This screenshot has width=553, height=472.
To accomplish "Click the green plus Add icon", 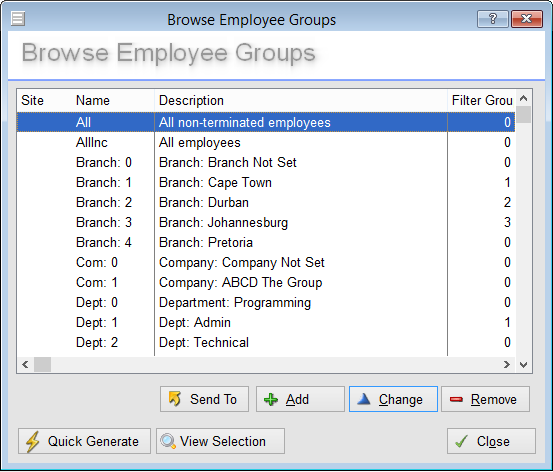I will [271, 399].
